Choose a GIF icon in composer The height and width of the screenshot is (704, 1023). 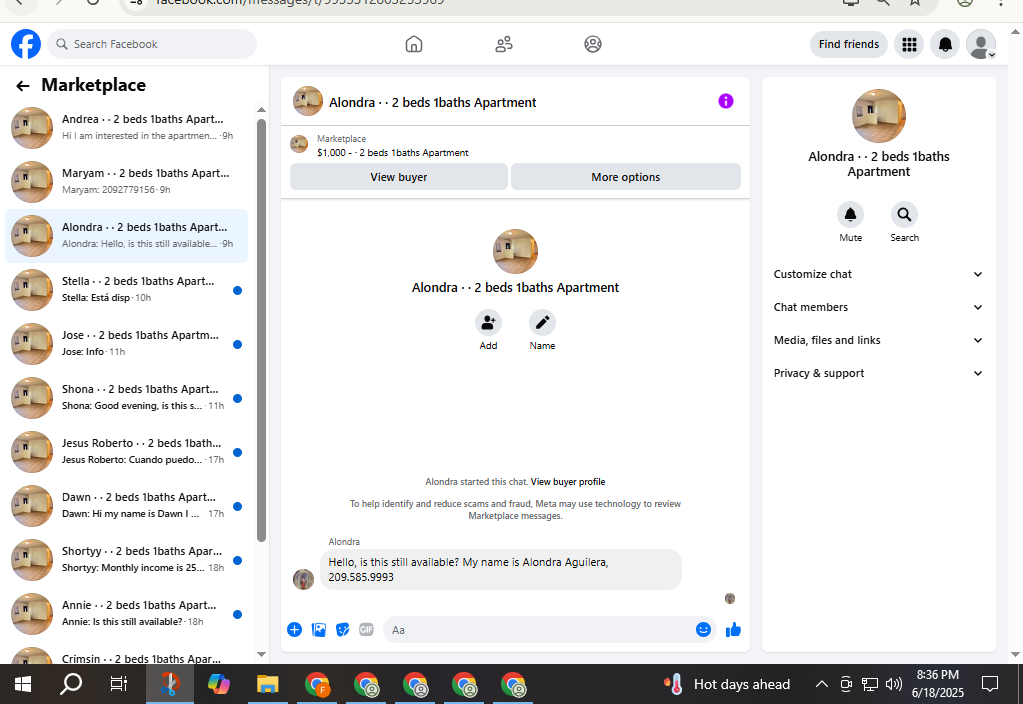click(x=366, y=630)
